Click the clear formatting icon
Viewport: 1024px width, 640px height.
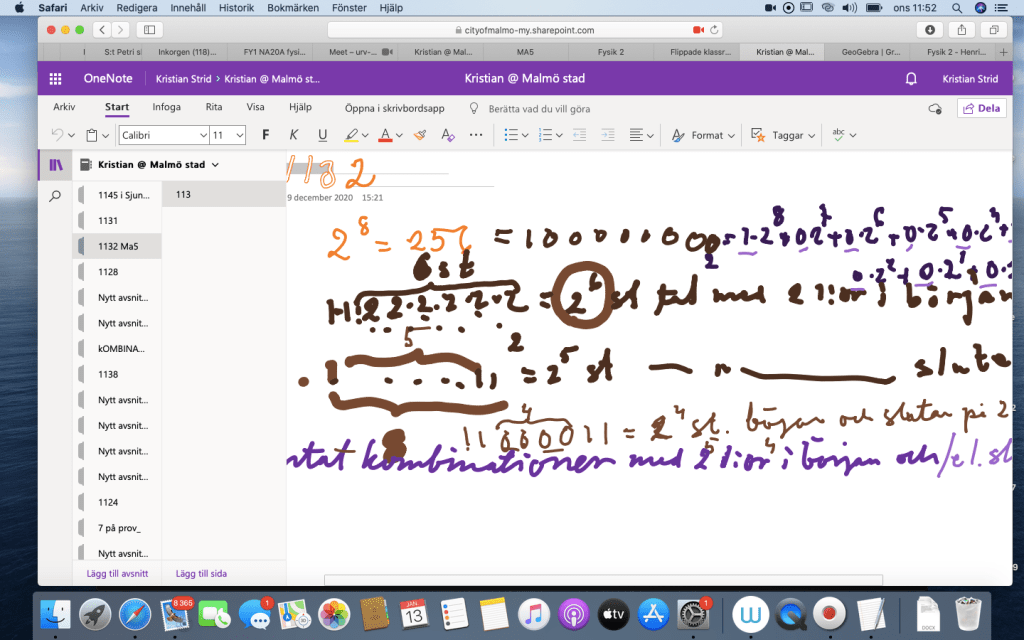(x=447, y=135)
